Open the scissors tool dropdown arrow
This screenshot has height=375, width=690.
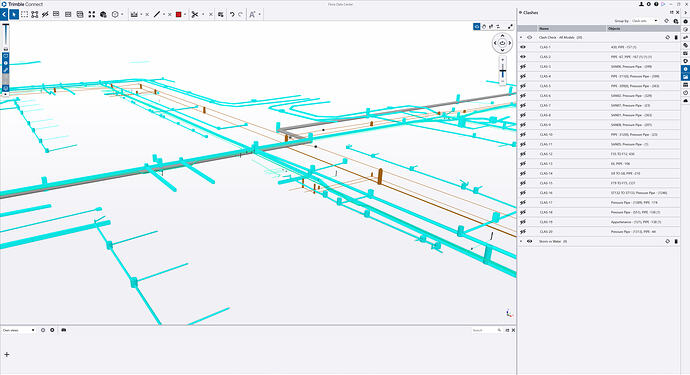[x=203, y=15]
